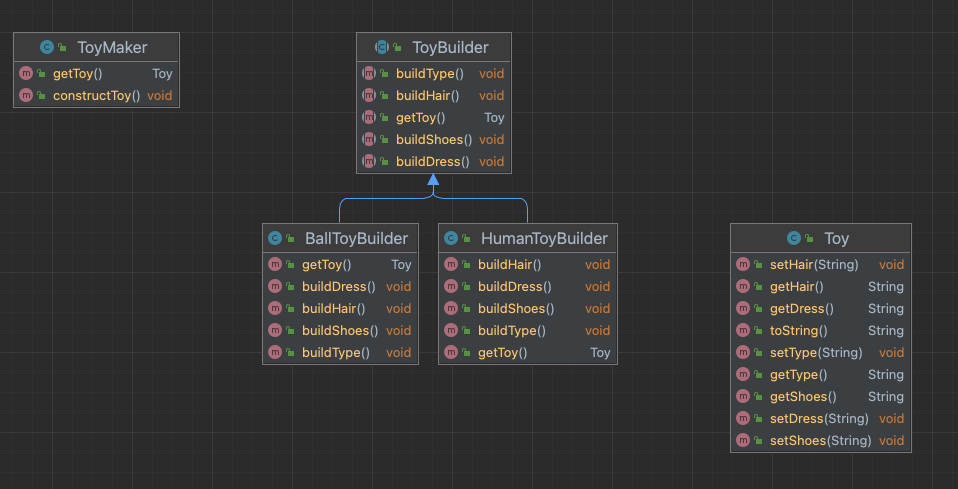The width and height of the screenshot is (958, 489).
Task: Click abstract method icon beside ToyBuilder buildDress()
Action: (x=368, y=161)
